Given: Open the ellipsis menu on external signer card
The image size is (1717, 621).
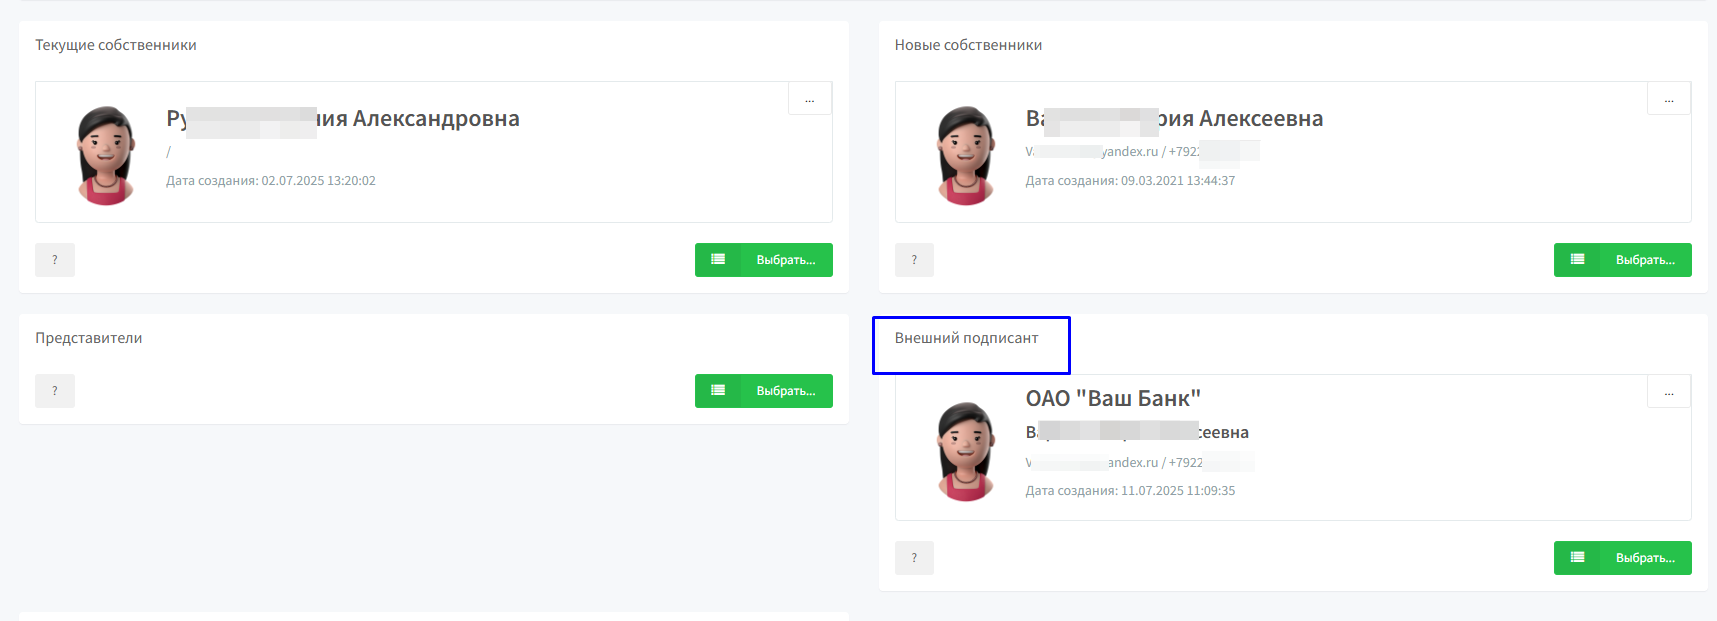Looking at the screenshot, I should (1669, 392).
